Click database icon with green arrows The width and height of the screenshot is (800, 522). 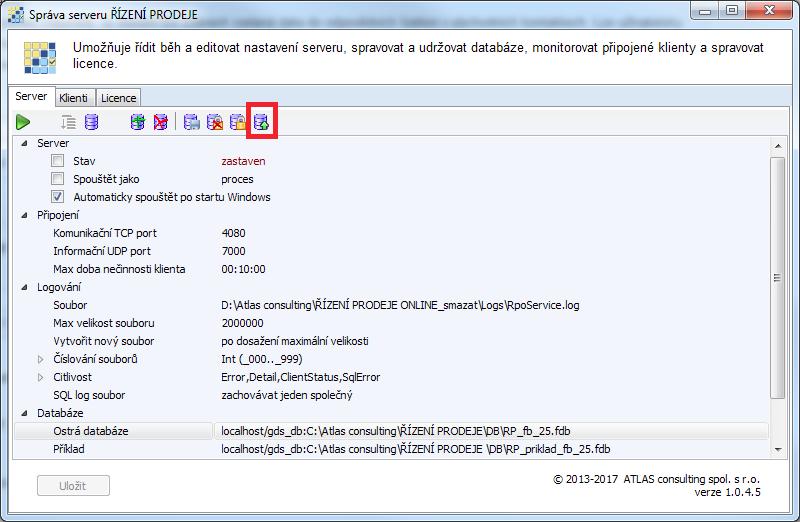point(138,122)
